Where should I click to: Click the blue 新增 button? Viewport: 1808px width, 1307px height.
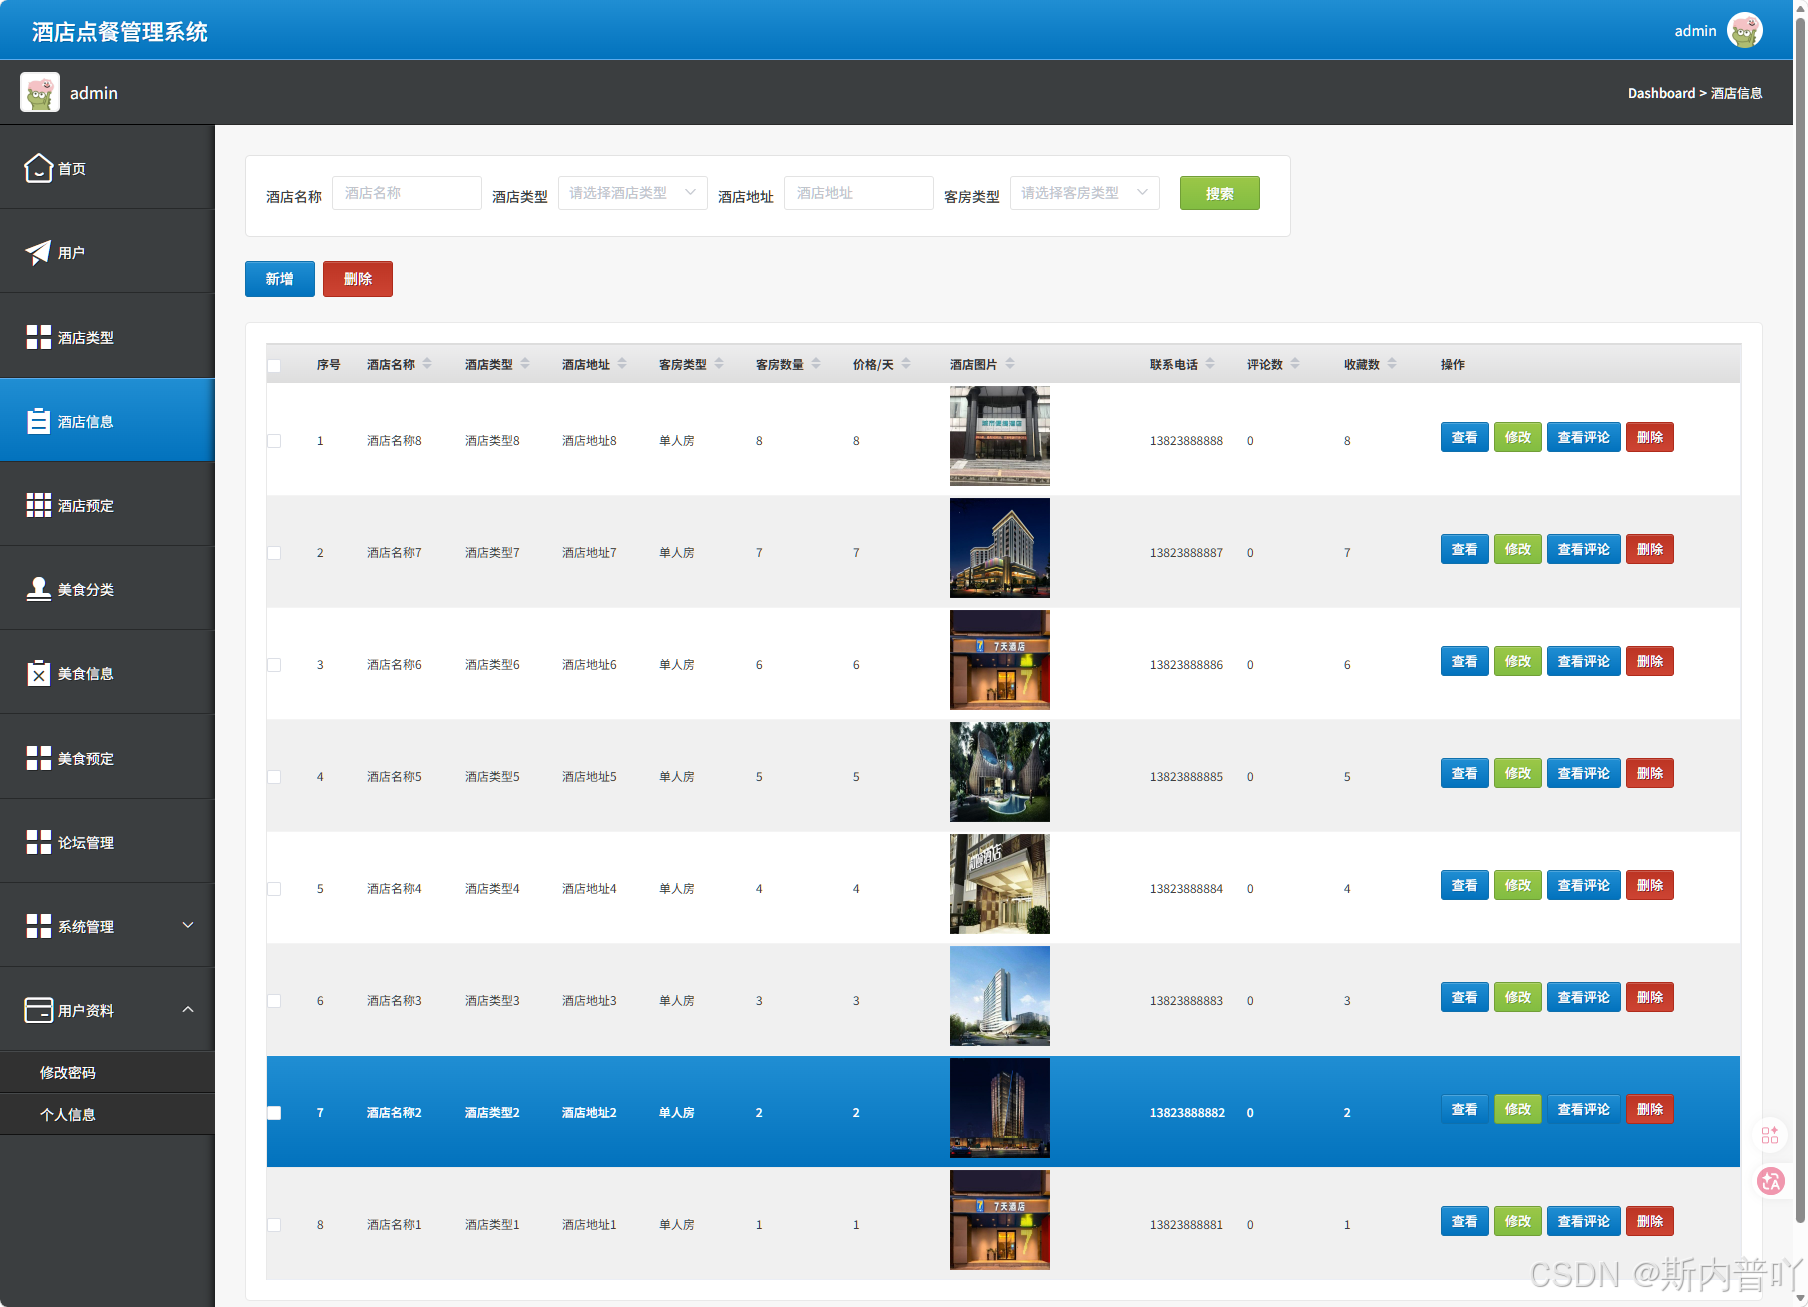[x=280, y=279]
